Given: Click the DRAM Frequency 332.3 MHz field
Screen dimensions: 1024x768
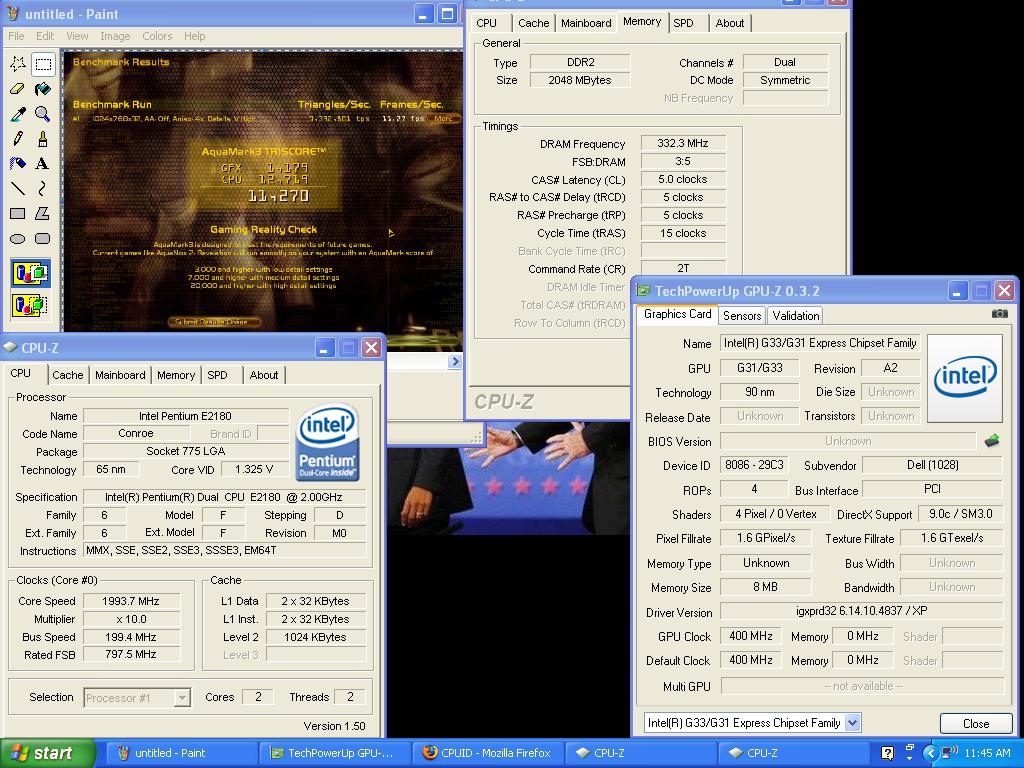Looking at the screenshot, I should pos(683,143).
